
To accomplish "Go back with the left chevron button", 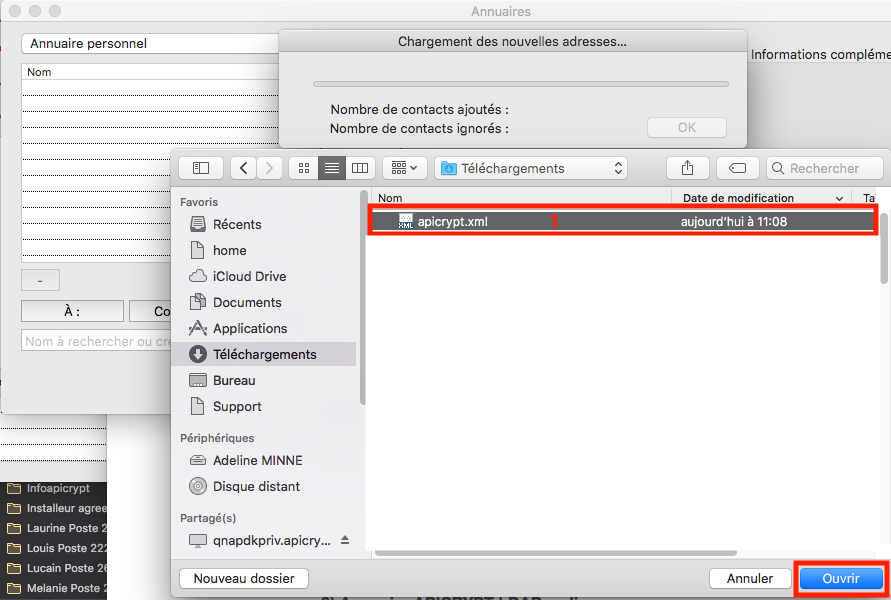I will [x=243, y=168].
